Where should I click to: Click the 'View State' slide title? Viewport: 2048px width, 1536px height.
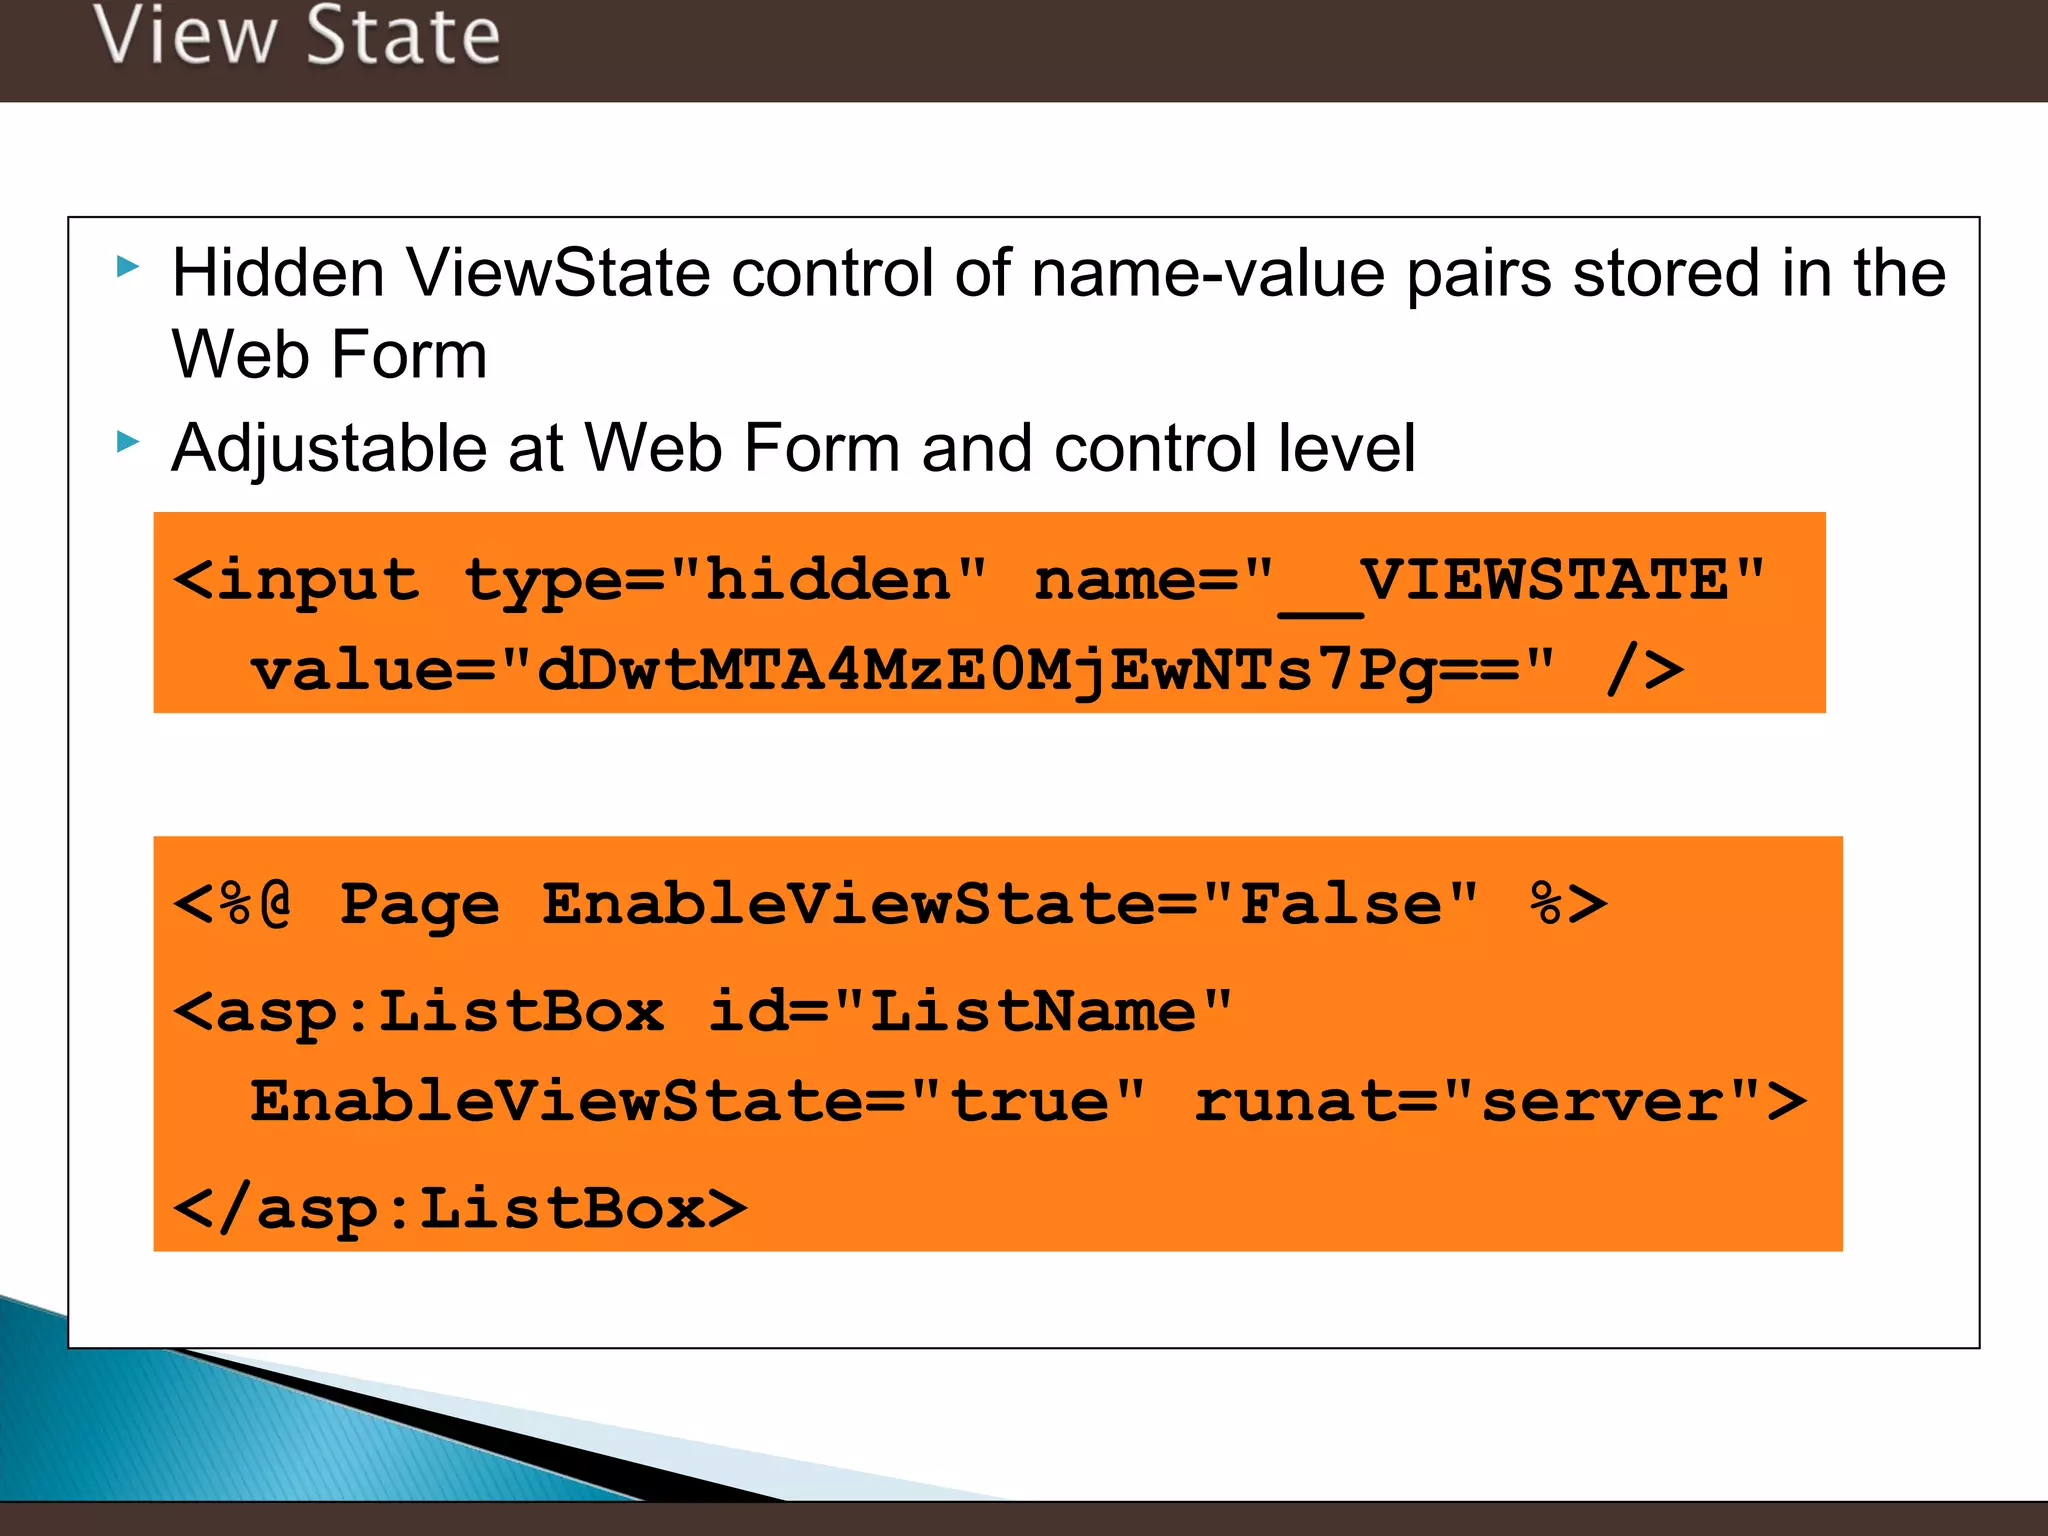[x=297, y=36]
